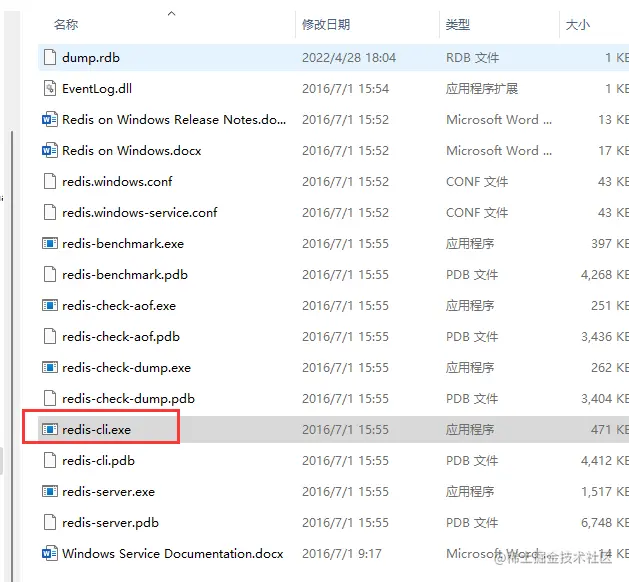Click the 1,517 KB size value
The image size is (629, 582).
(x=605, y=492)
